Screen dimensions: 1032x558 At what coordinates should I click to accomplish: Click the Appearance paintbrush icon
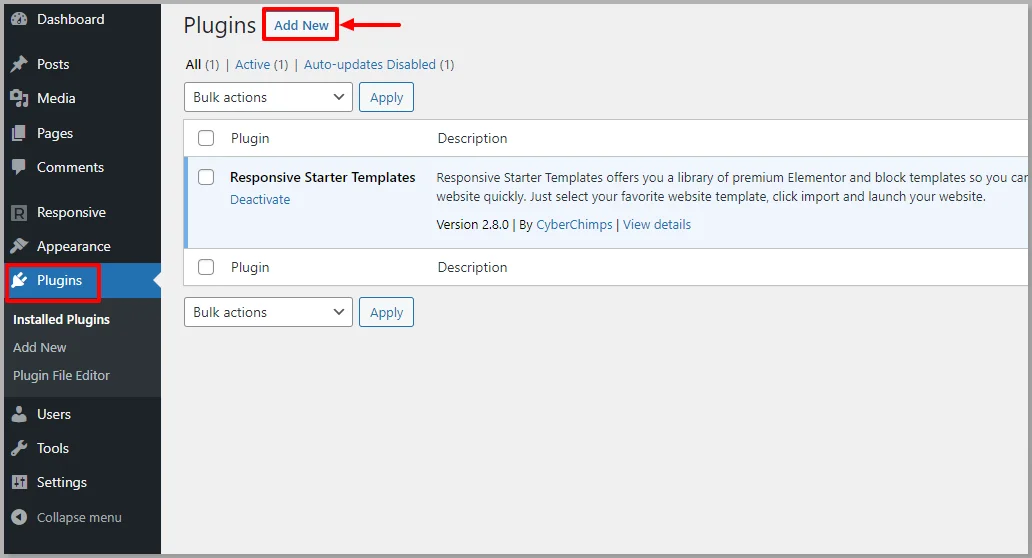tap(19, 246)
